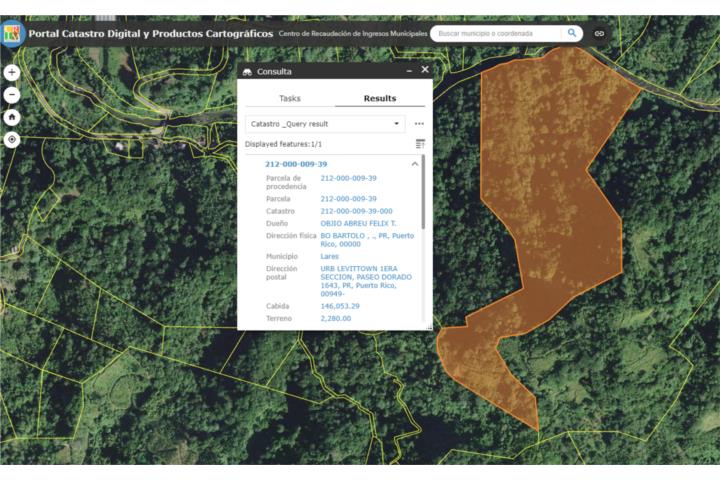Click the search magnifier icon

[572, 33]
